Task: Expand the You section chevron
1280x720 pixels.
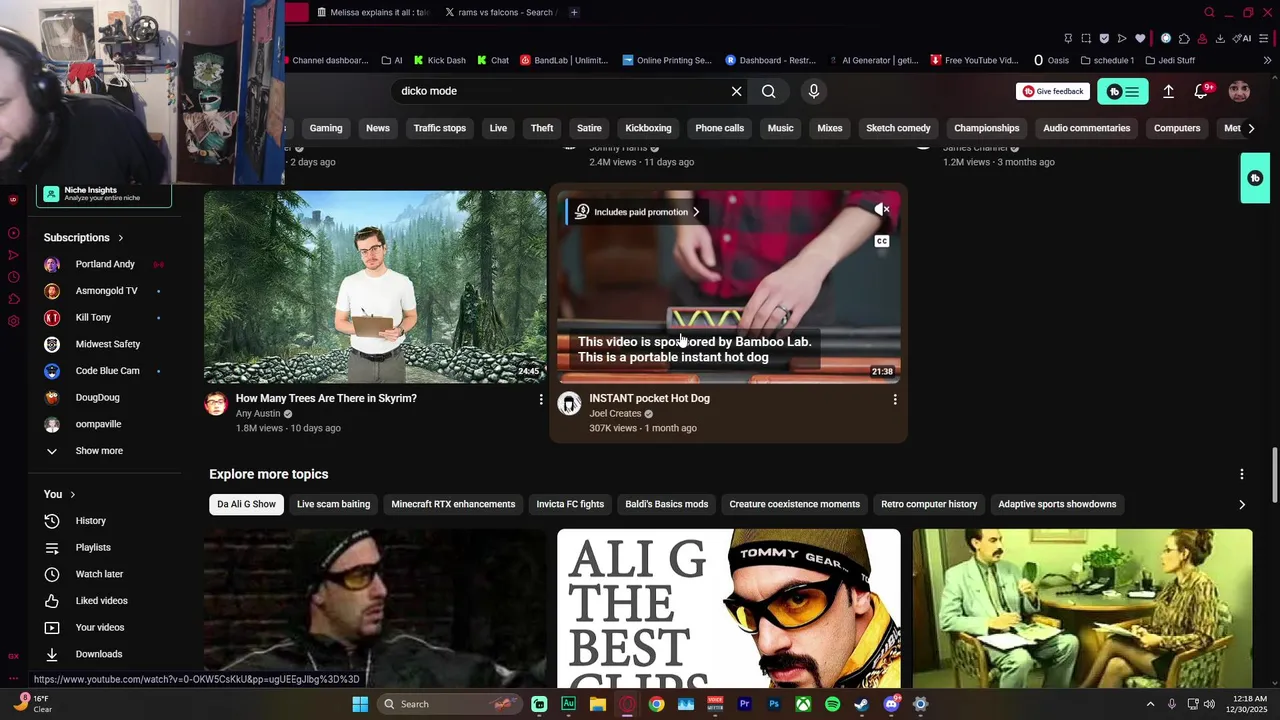Action: point(72,494)
